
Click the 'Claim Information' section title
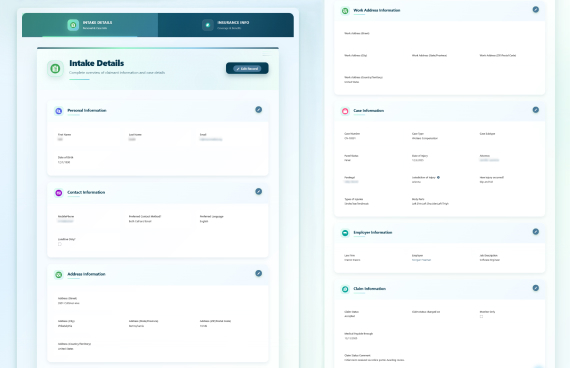click(369, 288)
